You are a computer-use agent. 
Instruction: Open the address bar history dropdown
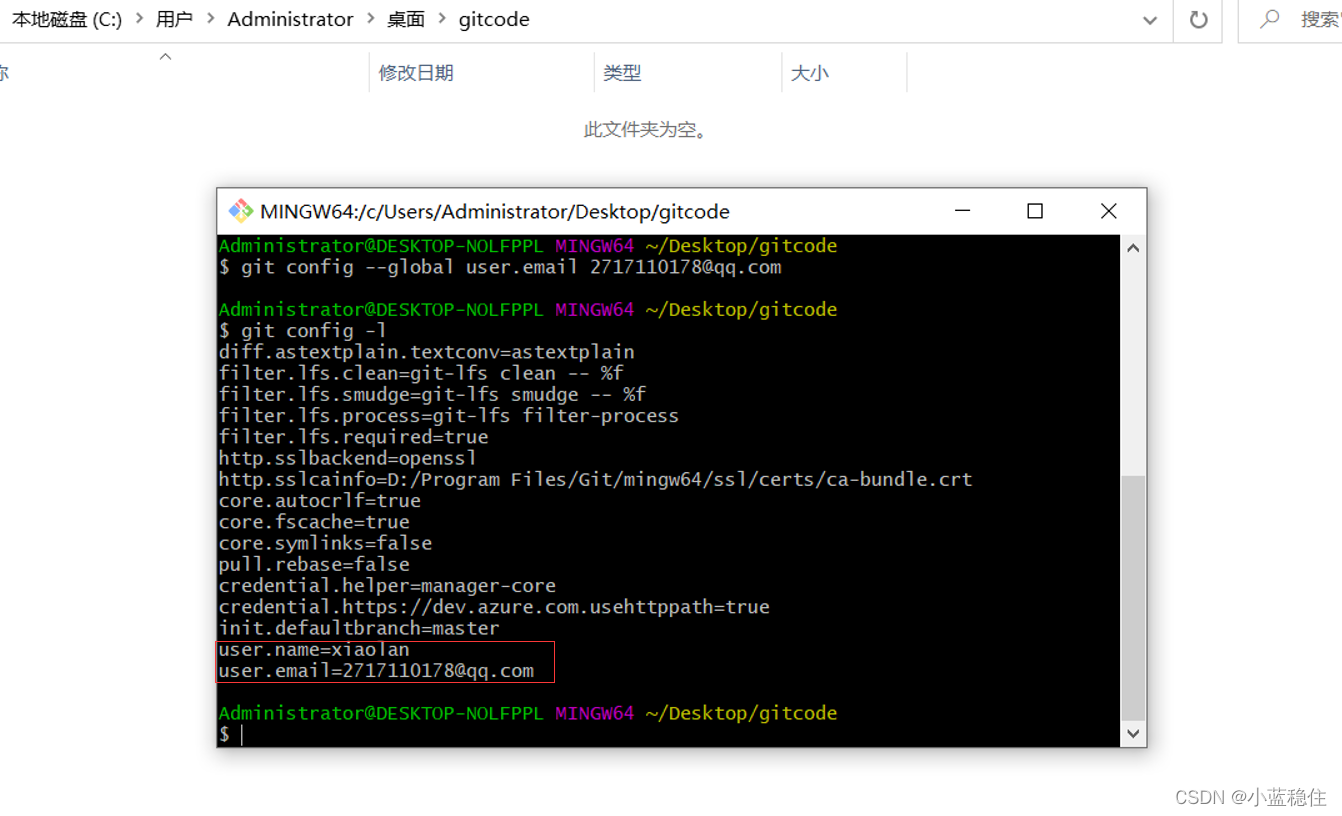[x=1150, y=20]
